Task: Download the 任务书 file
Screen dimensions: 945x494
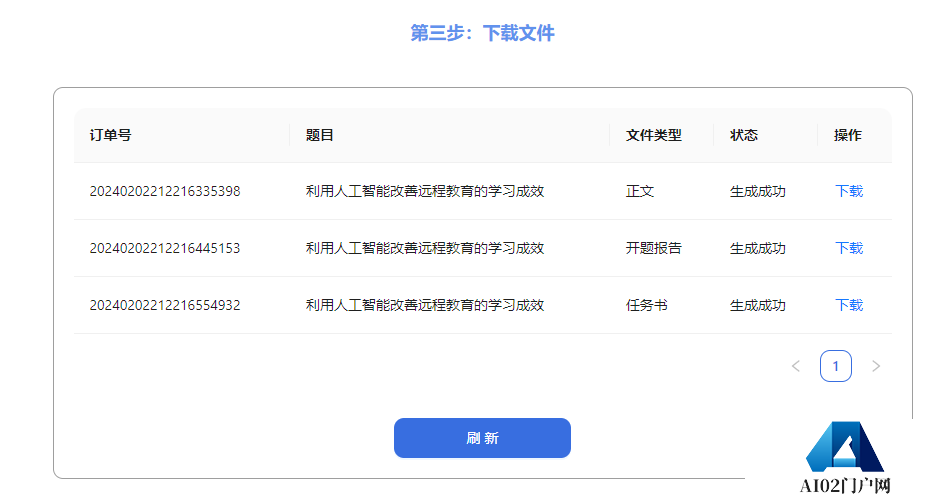Action: pos(849,305)
